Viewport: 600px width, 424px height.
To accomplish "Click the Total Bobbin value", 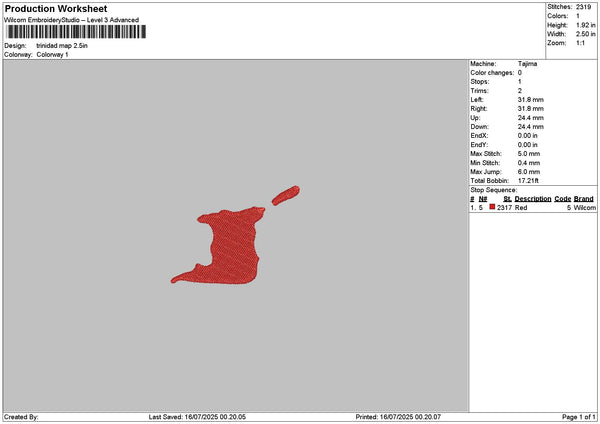I will pos(528,181).
